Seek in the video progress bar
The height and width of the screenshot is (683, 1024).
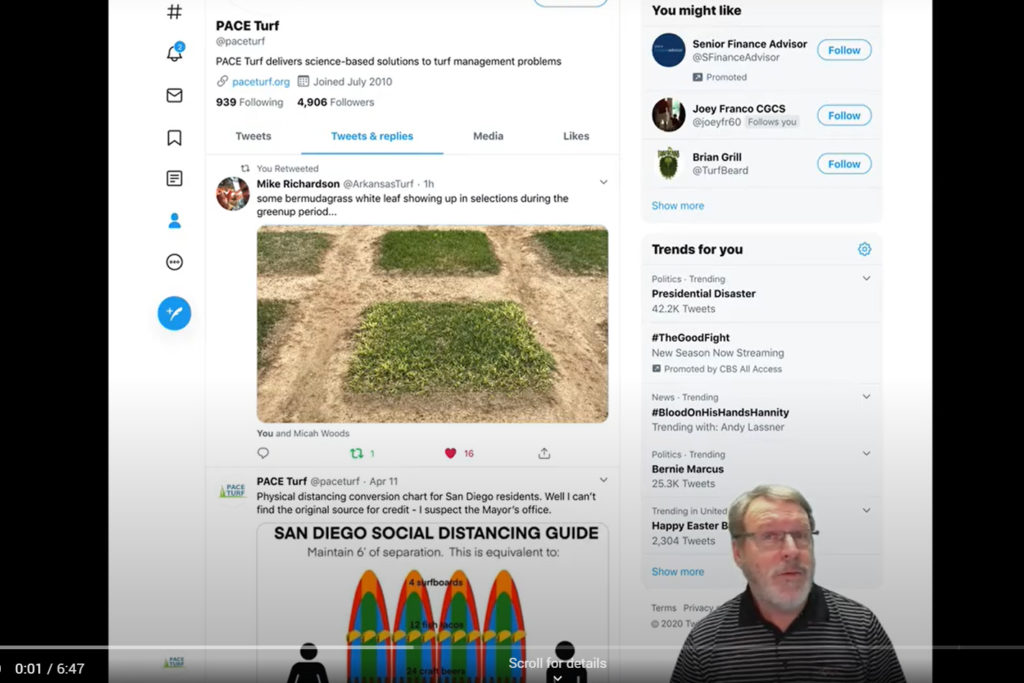(512, 647)
